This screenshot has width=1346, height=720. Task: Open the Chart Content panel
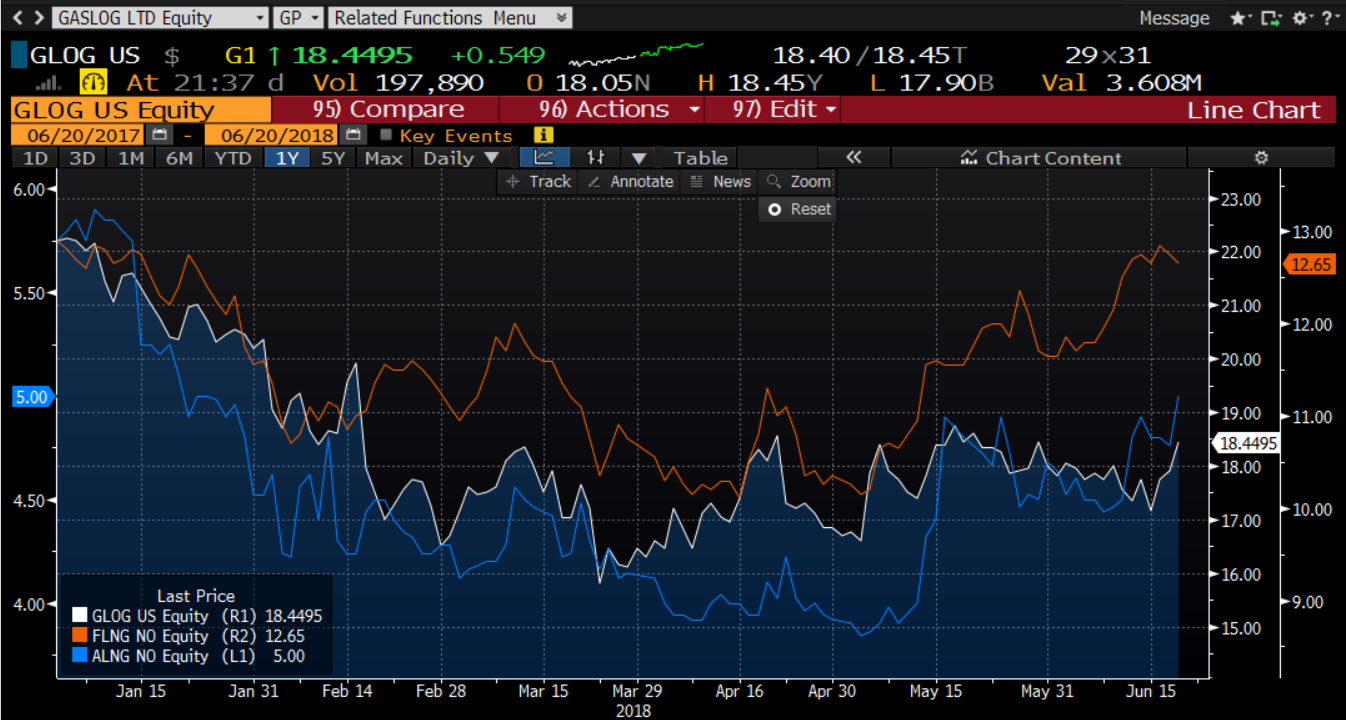pos(1039,158)
